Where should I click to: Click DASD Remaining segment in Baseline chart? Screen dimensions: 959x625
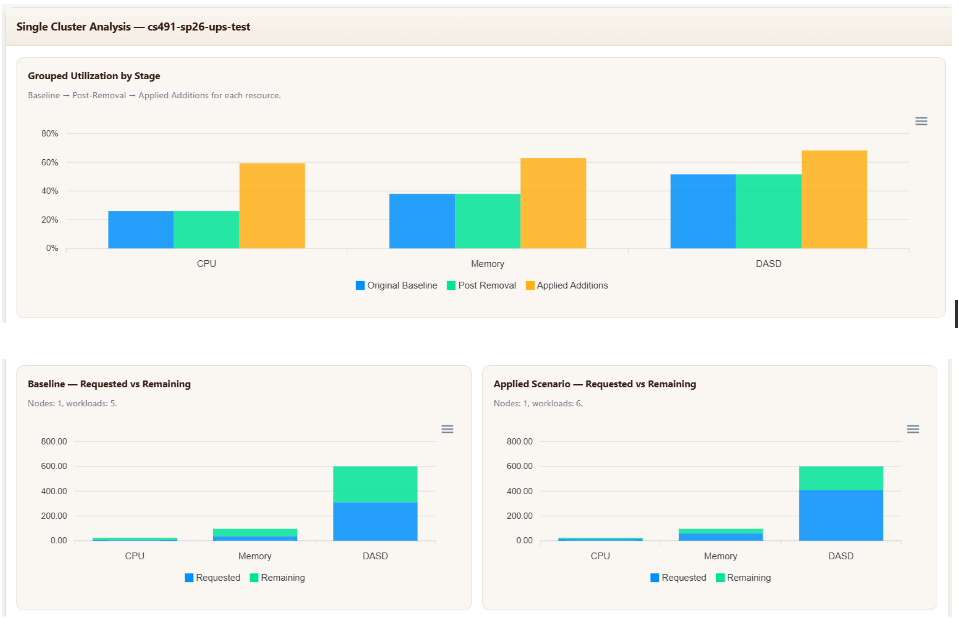point(375,484)
